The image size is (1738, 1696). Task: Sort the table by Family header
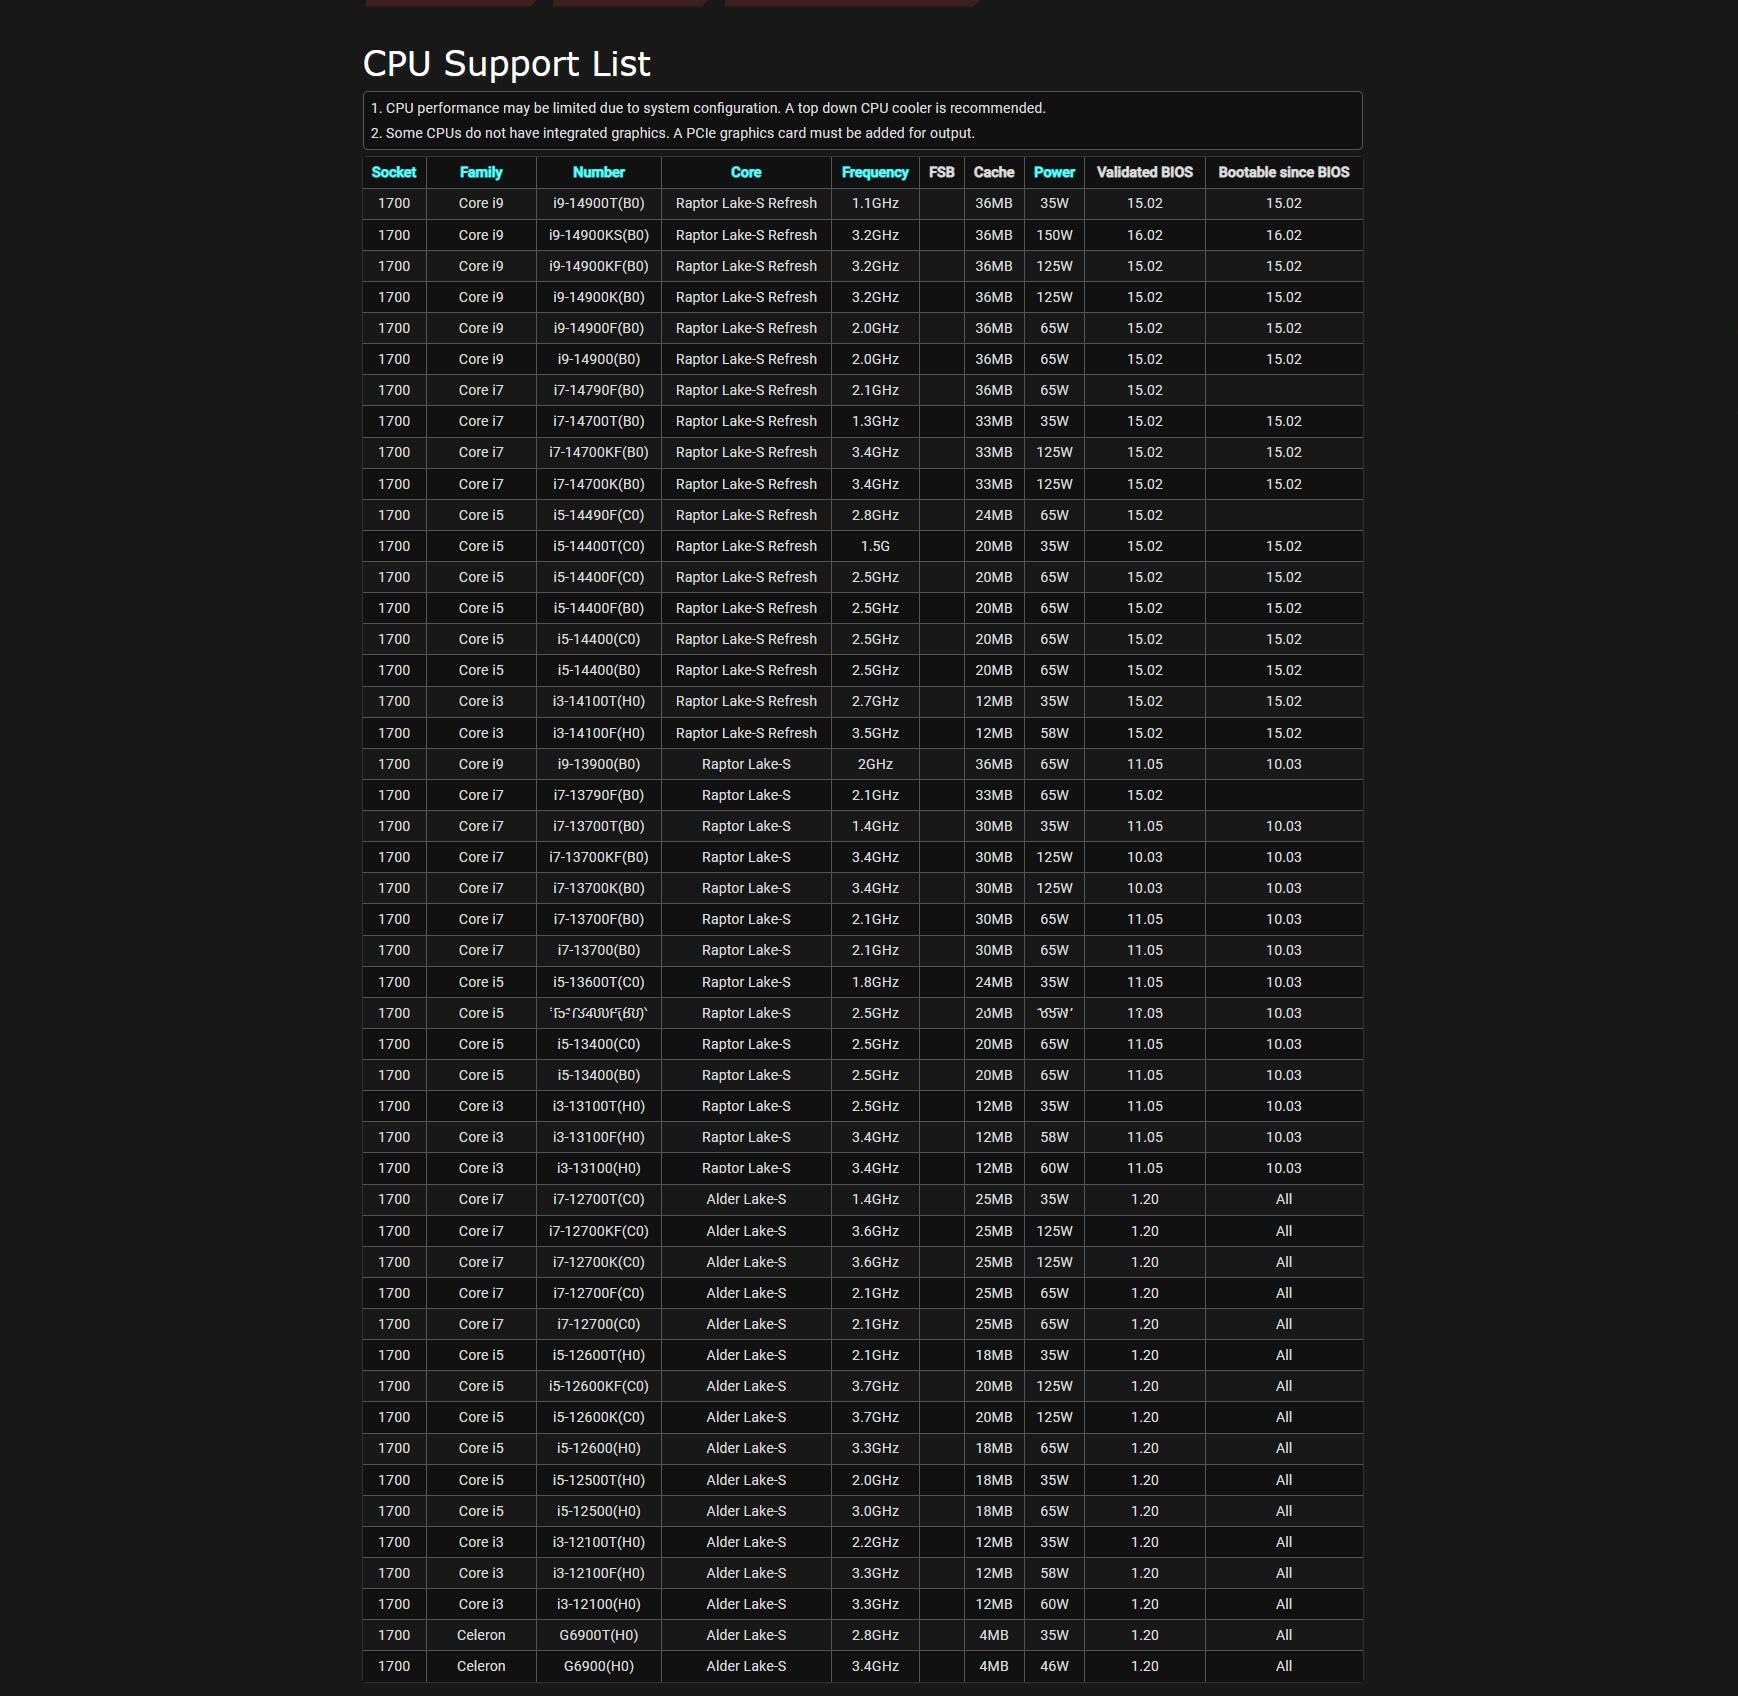tap(480, 172)
